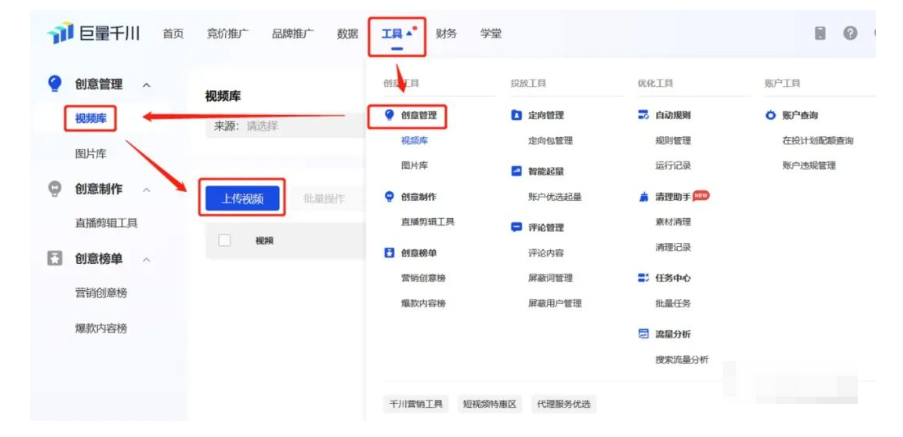Click the 创意制作 icon in tools menu
903x437 pixels.
tap(389, 196)
